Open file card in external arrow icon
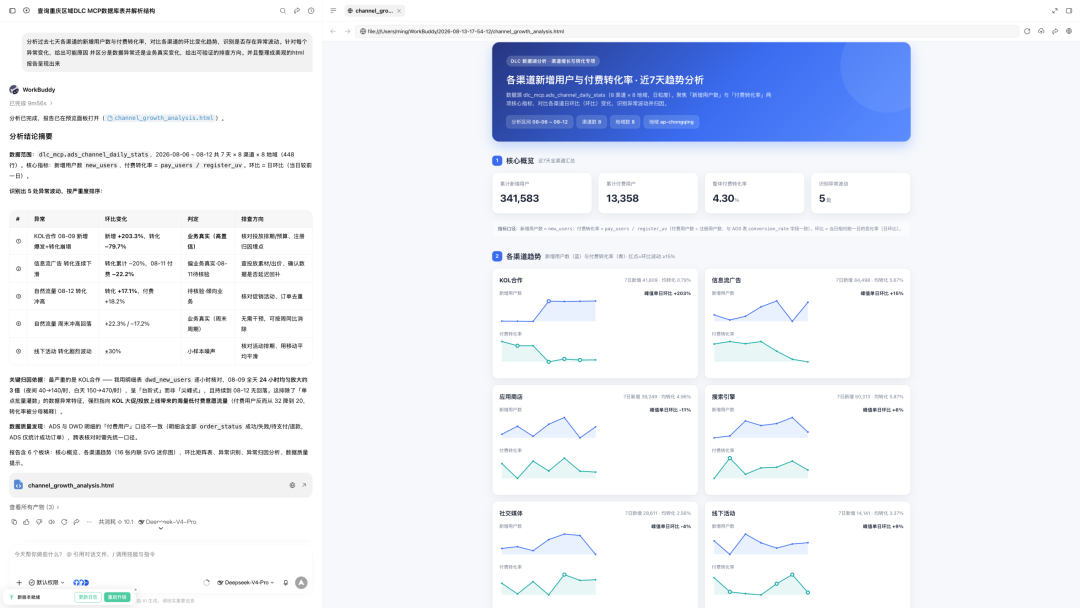Screen dimensions: 1080x608 [x=304, y=485]
